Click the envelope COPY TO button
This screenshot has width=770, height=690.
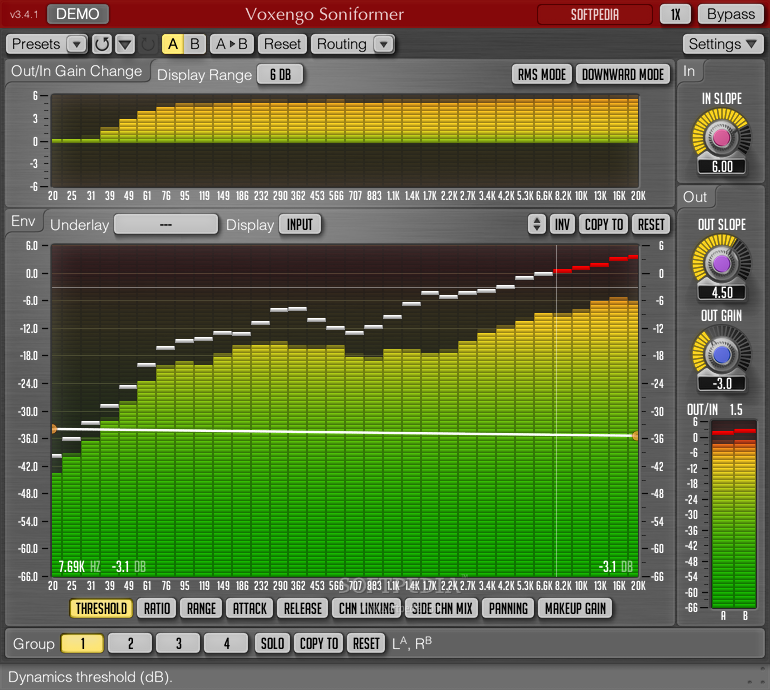click(604, 224)
